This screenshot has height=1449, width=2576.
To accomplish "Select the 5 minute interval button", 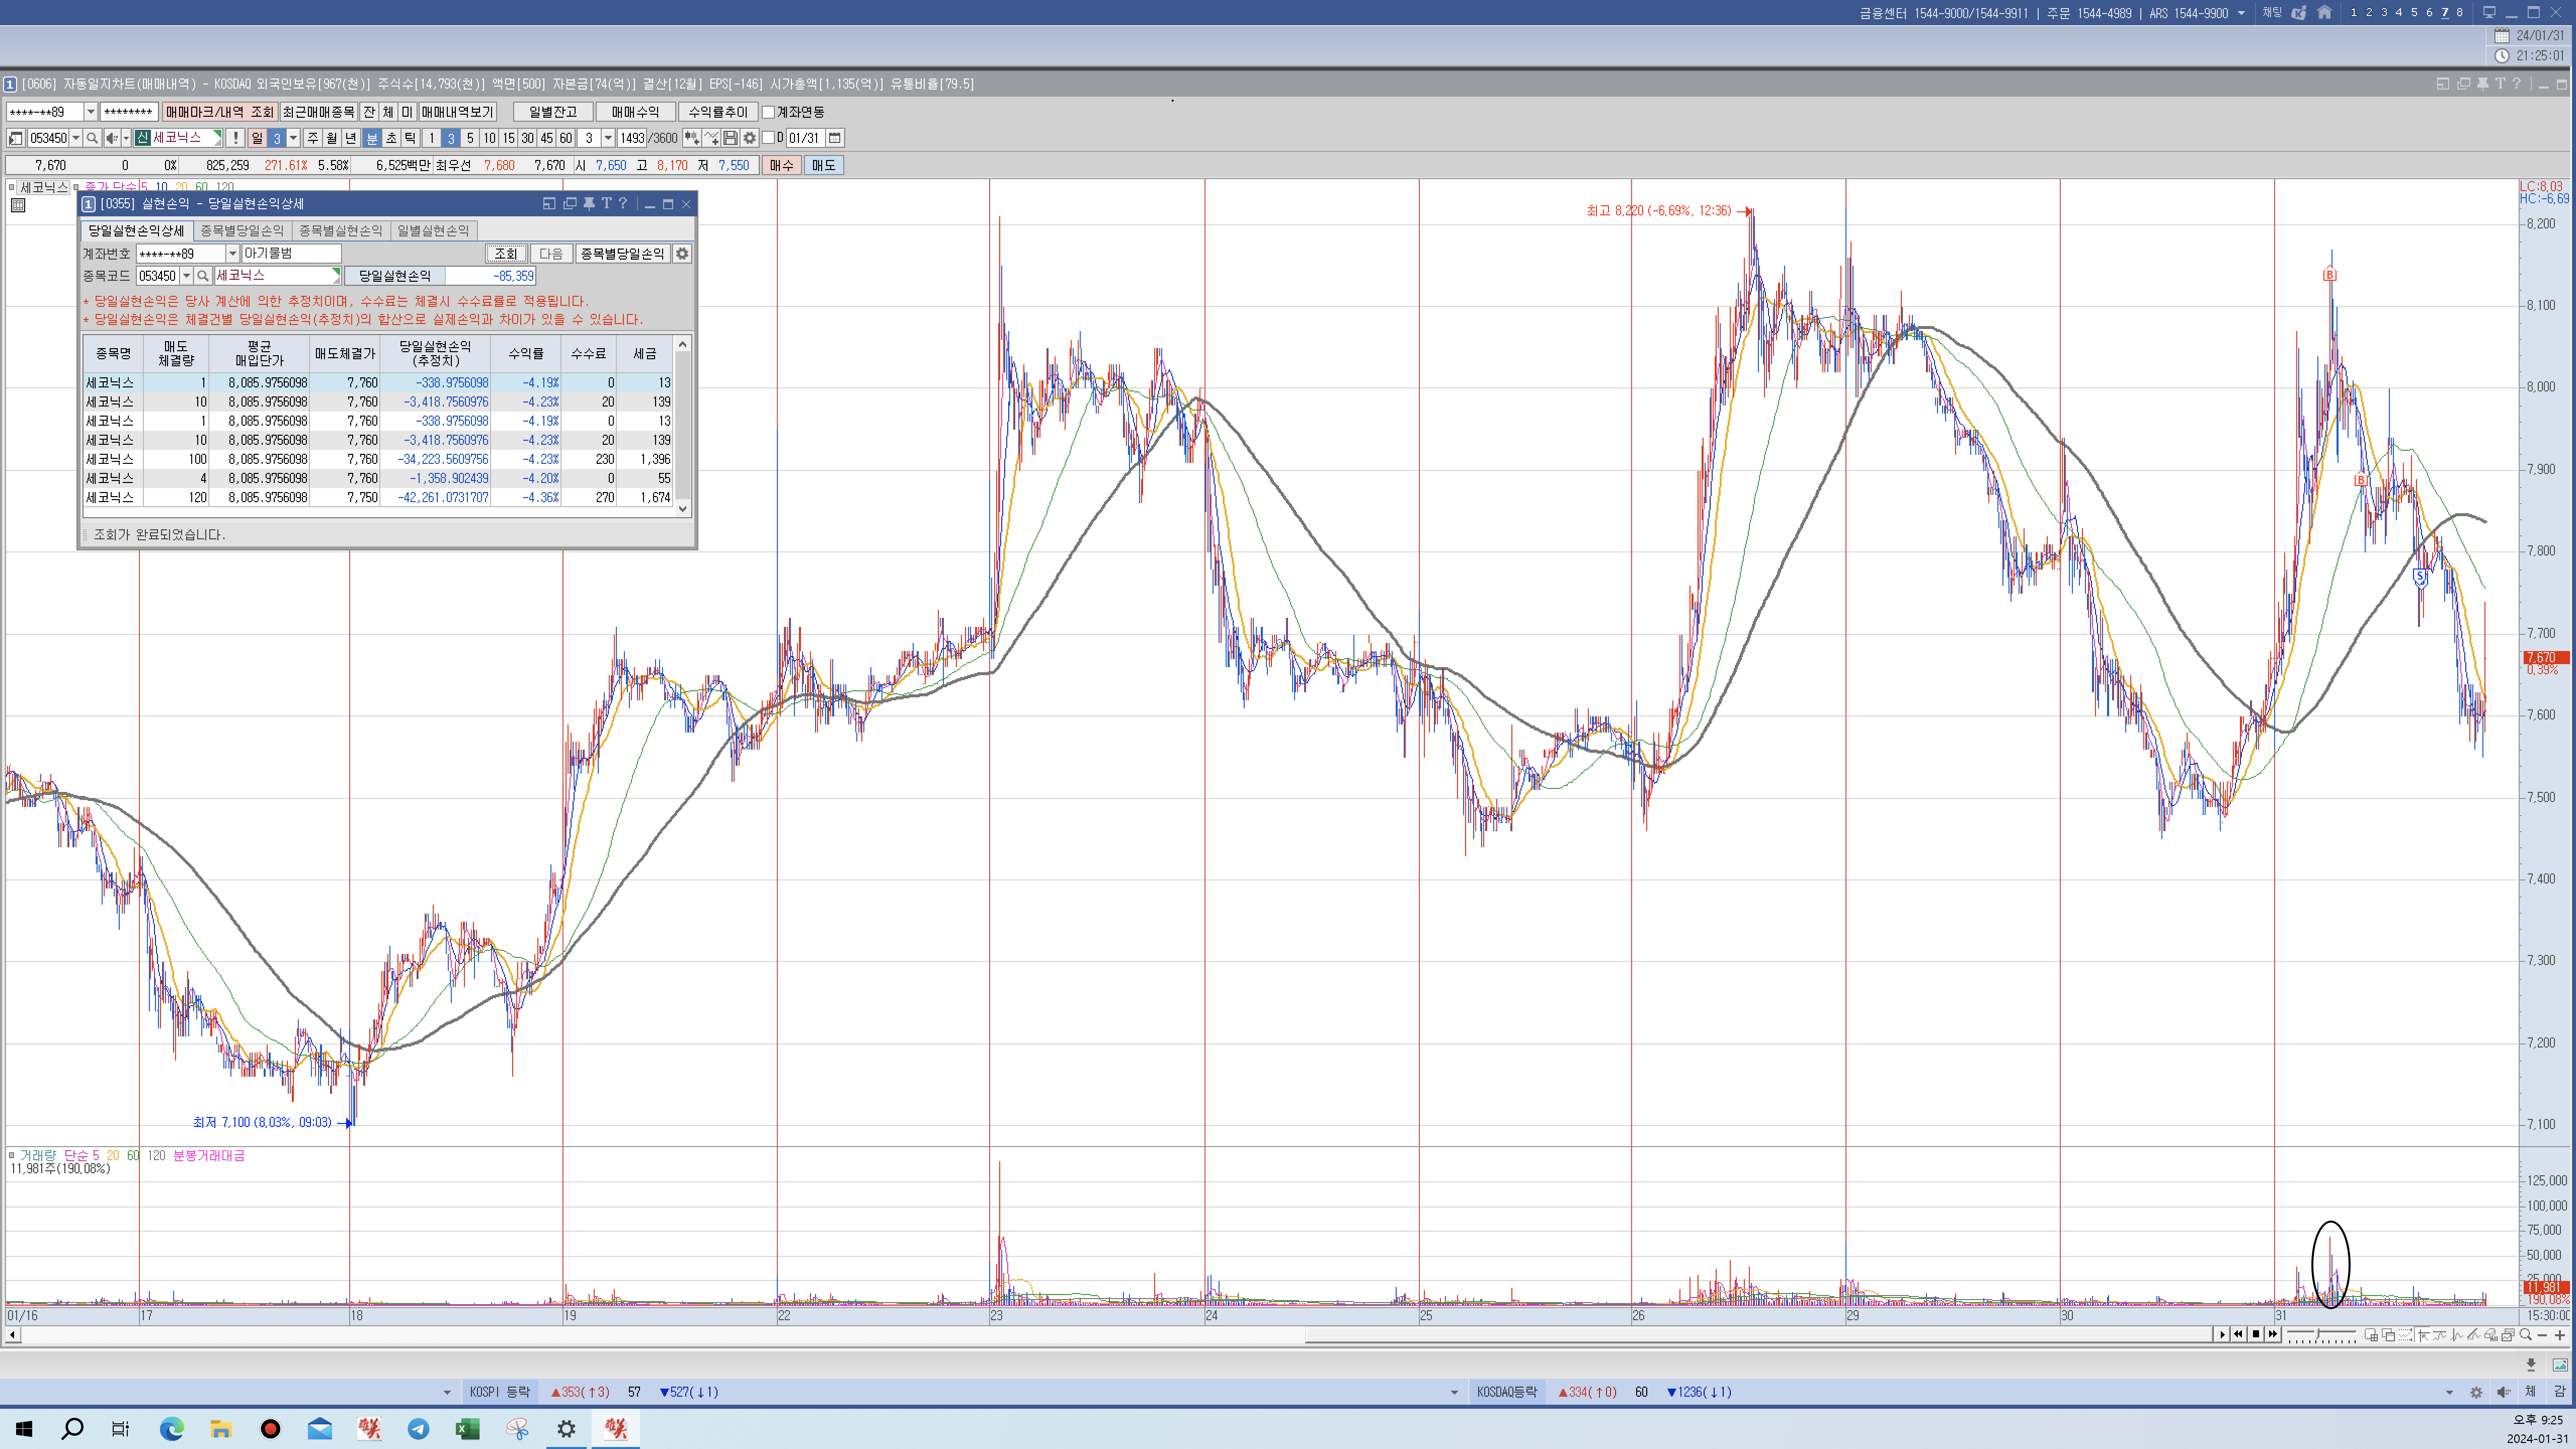I will 470,138.
